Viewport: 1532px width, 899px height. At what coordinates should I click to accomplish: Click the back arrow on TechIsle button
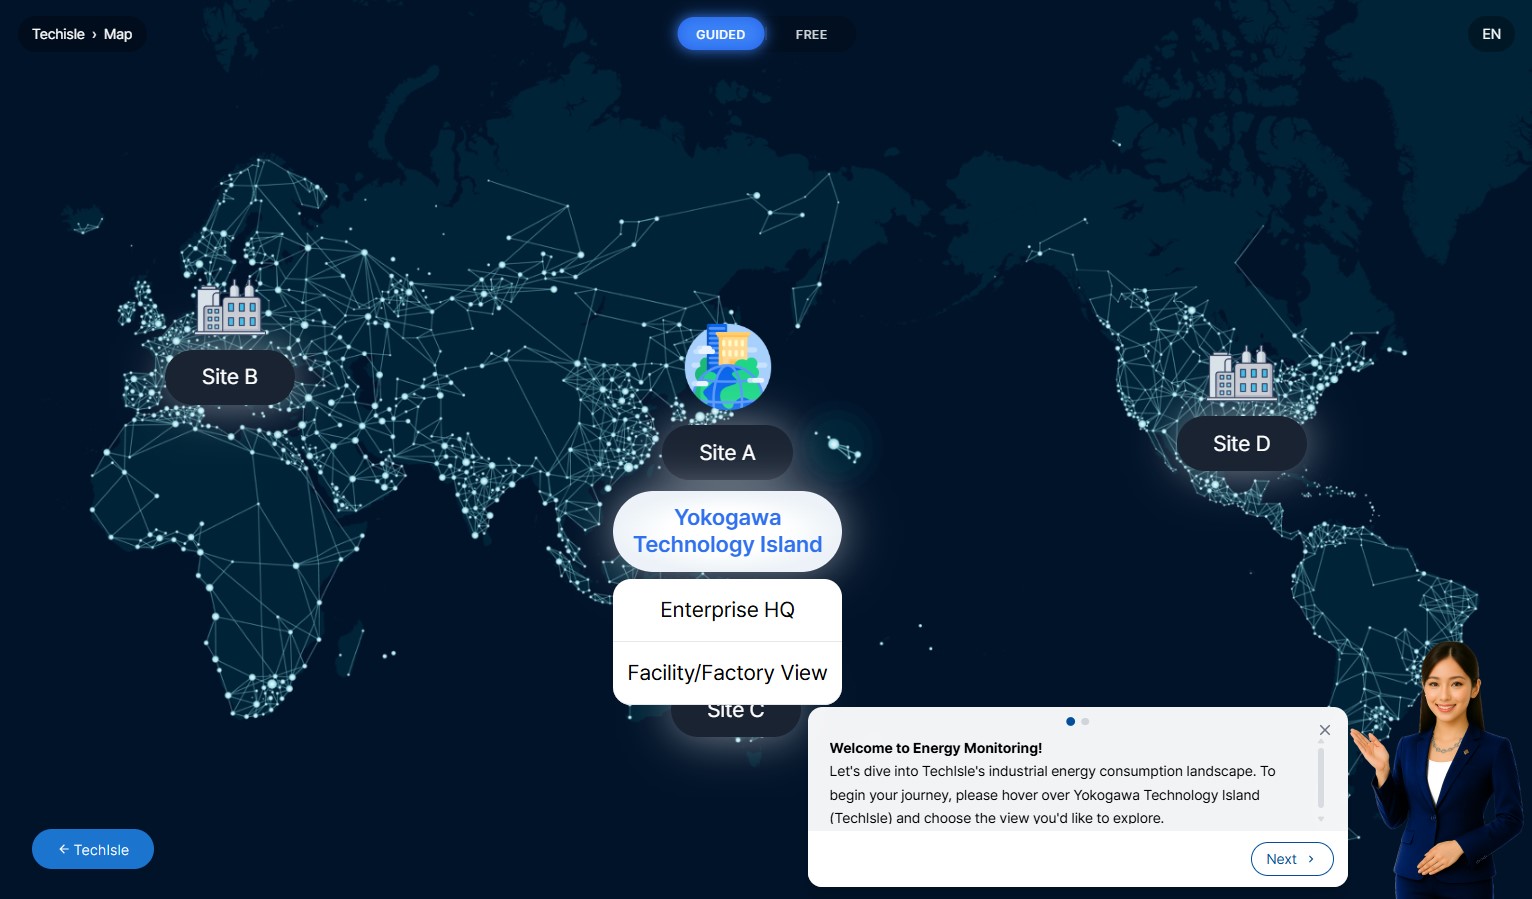(64, 849)
